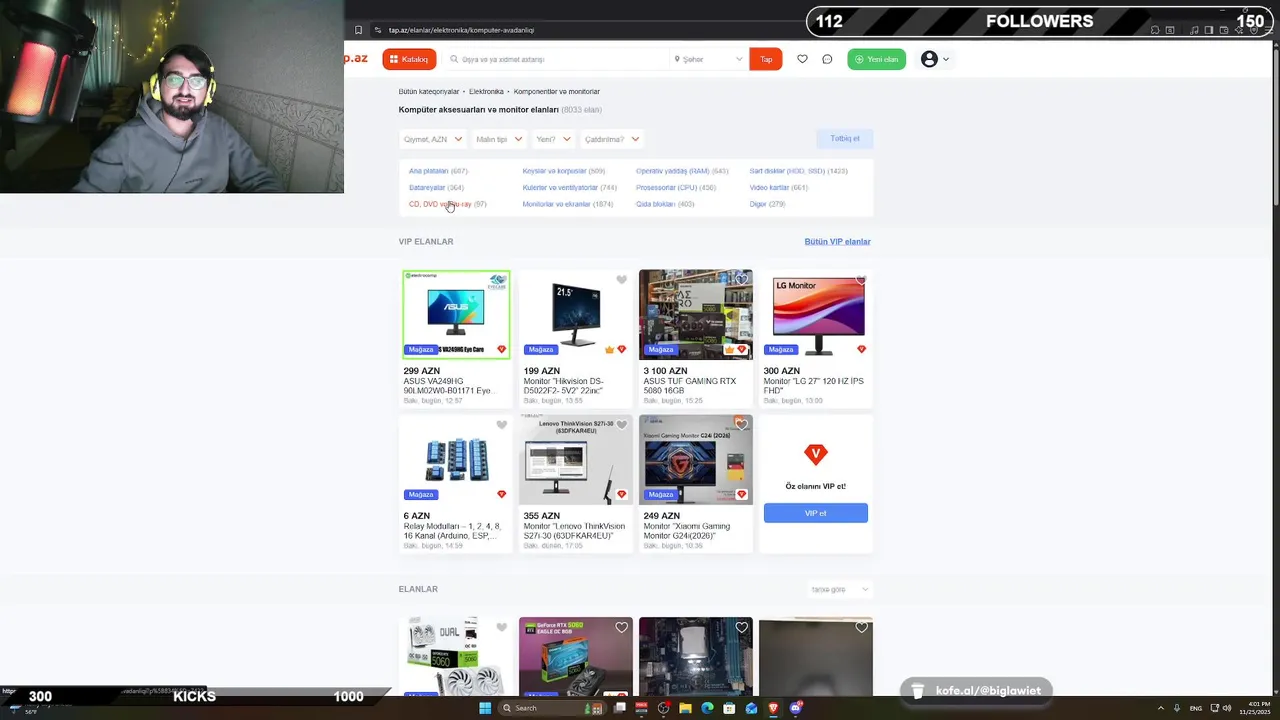The height and width of the screenshot is (720, 1280).
Task: Expand the Qiymət, AZN filter
Action: (432, 139)
